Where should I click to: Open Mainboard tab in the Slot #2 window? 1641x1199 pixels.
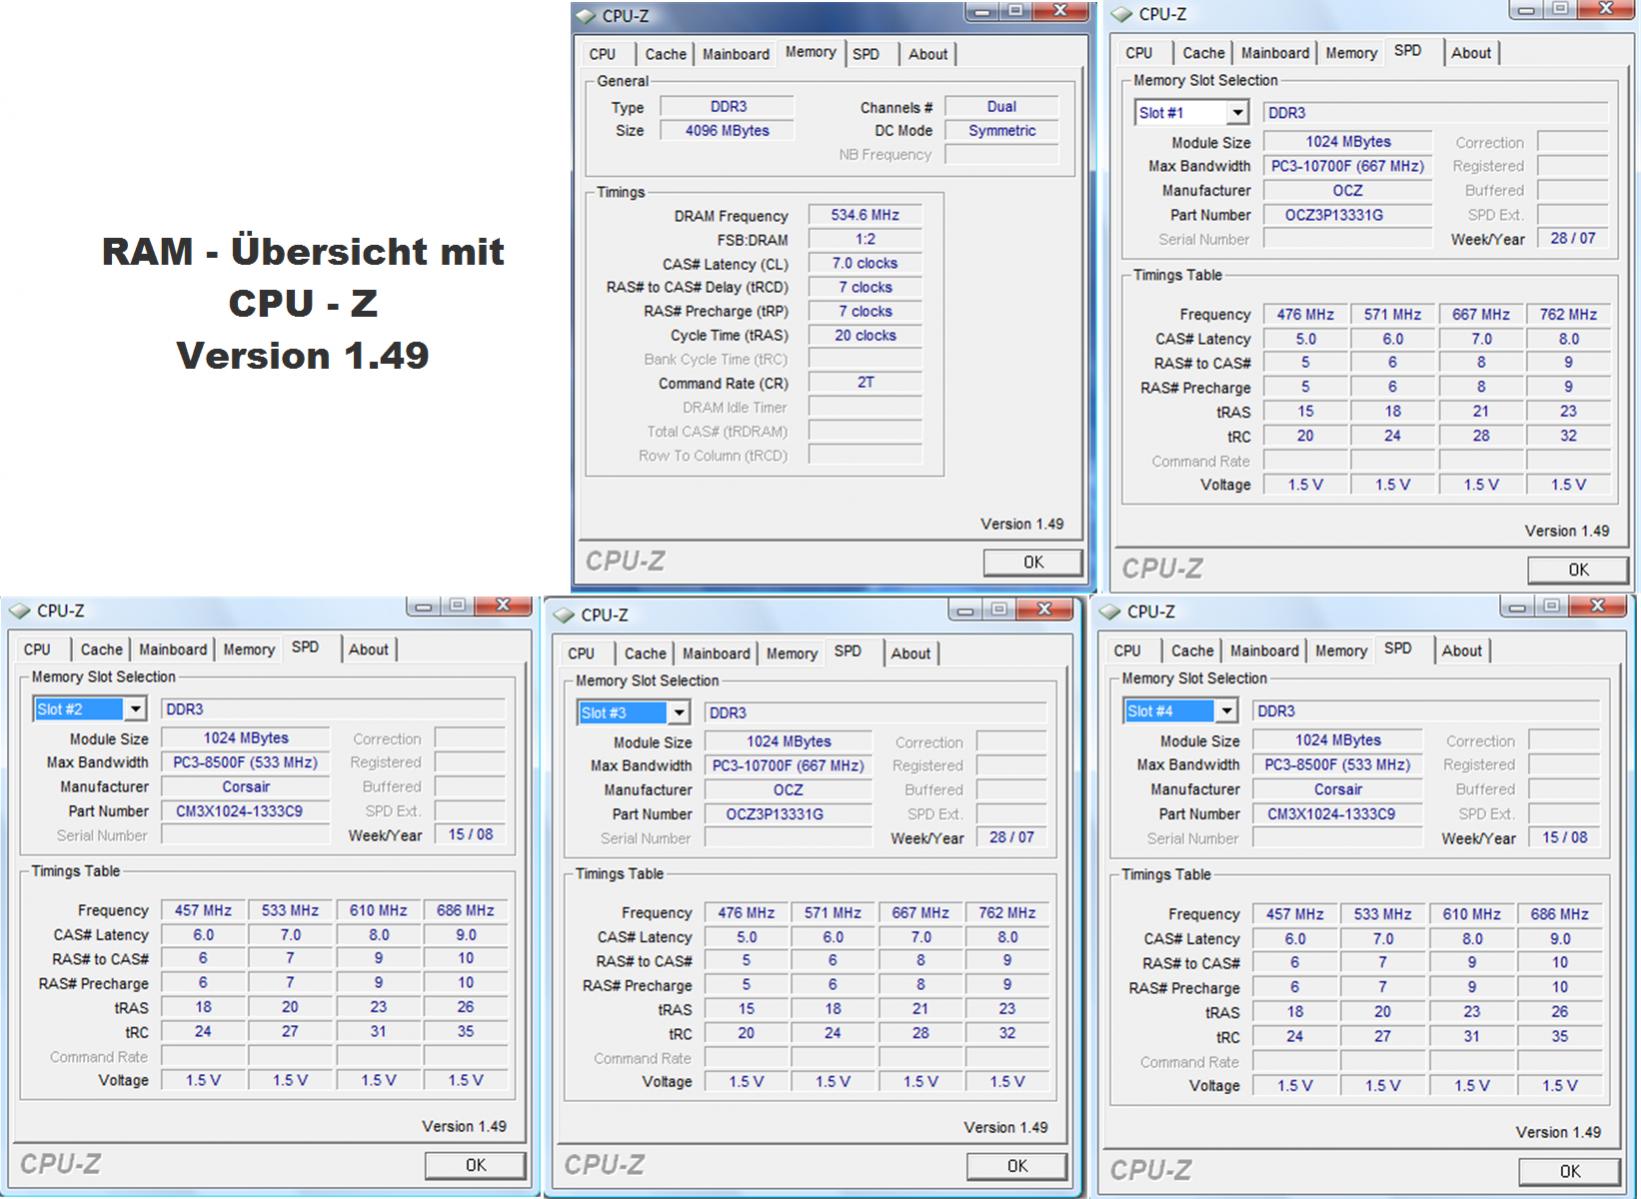tap(173, 649)
